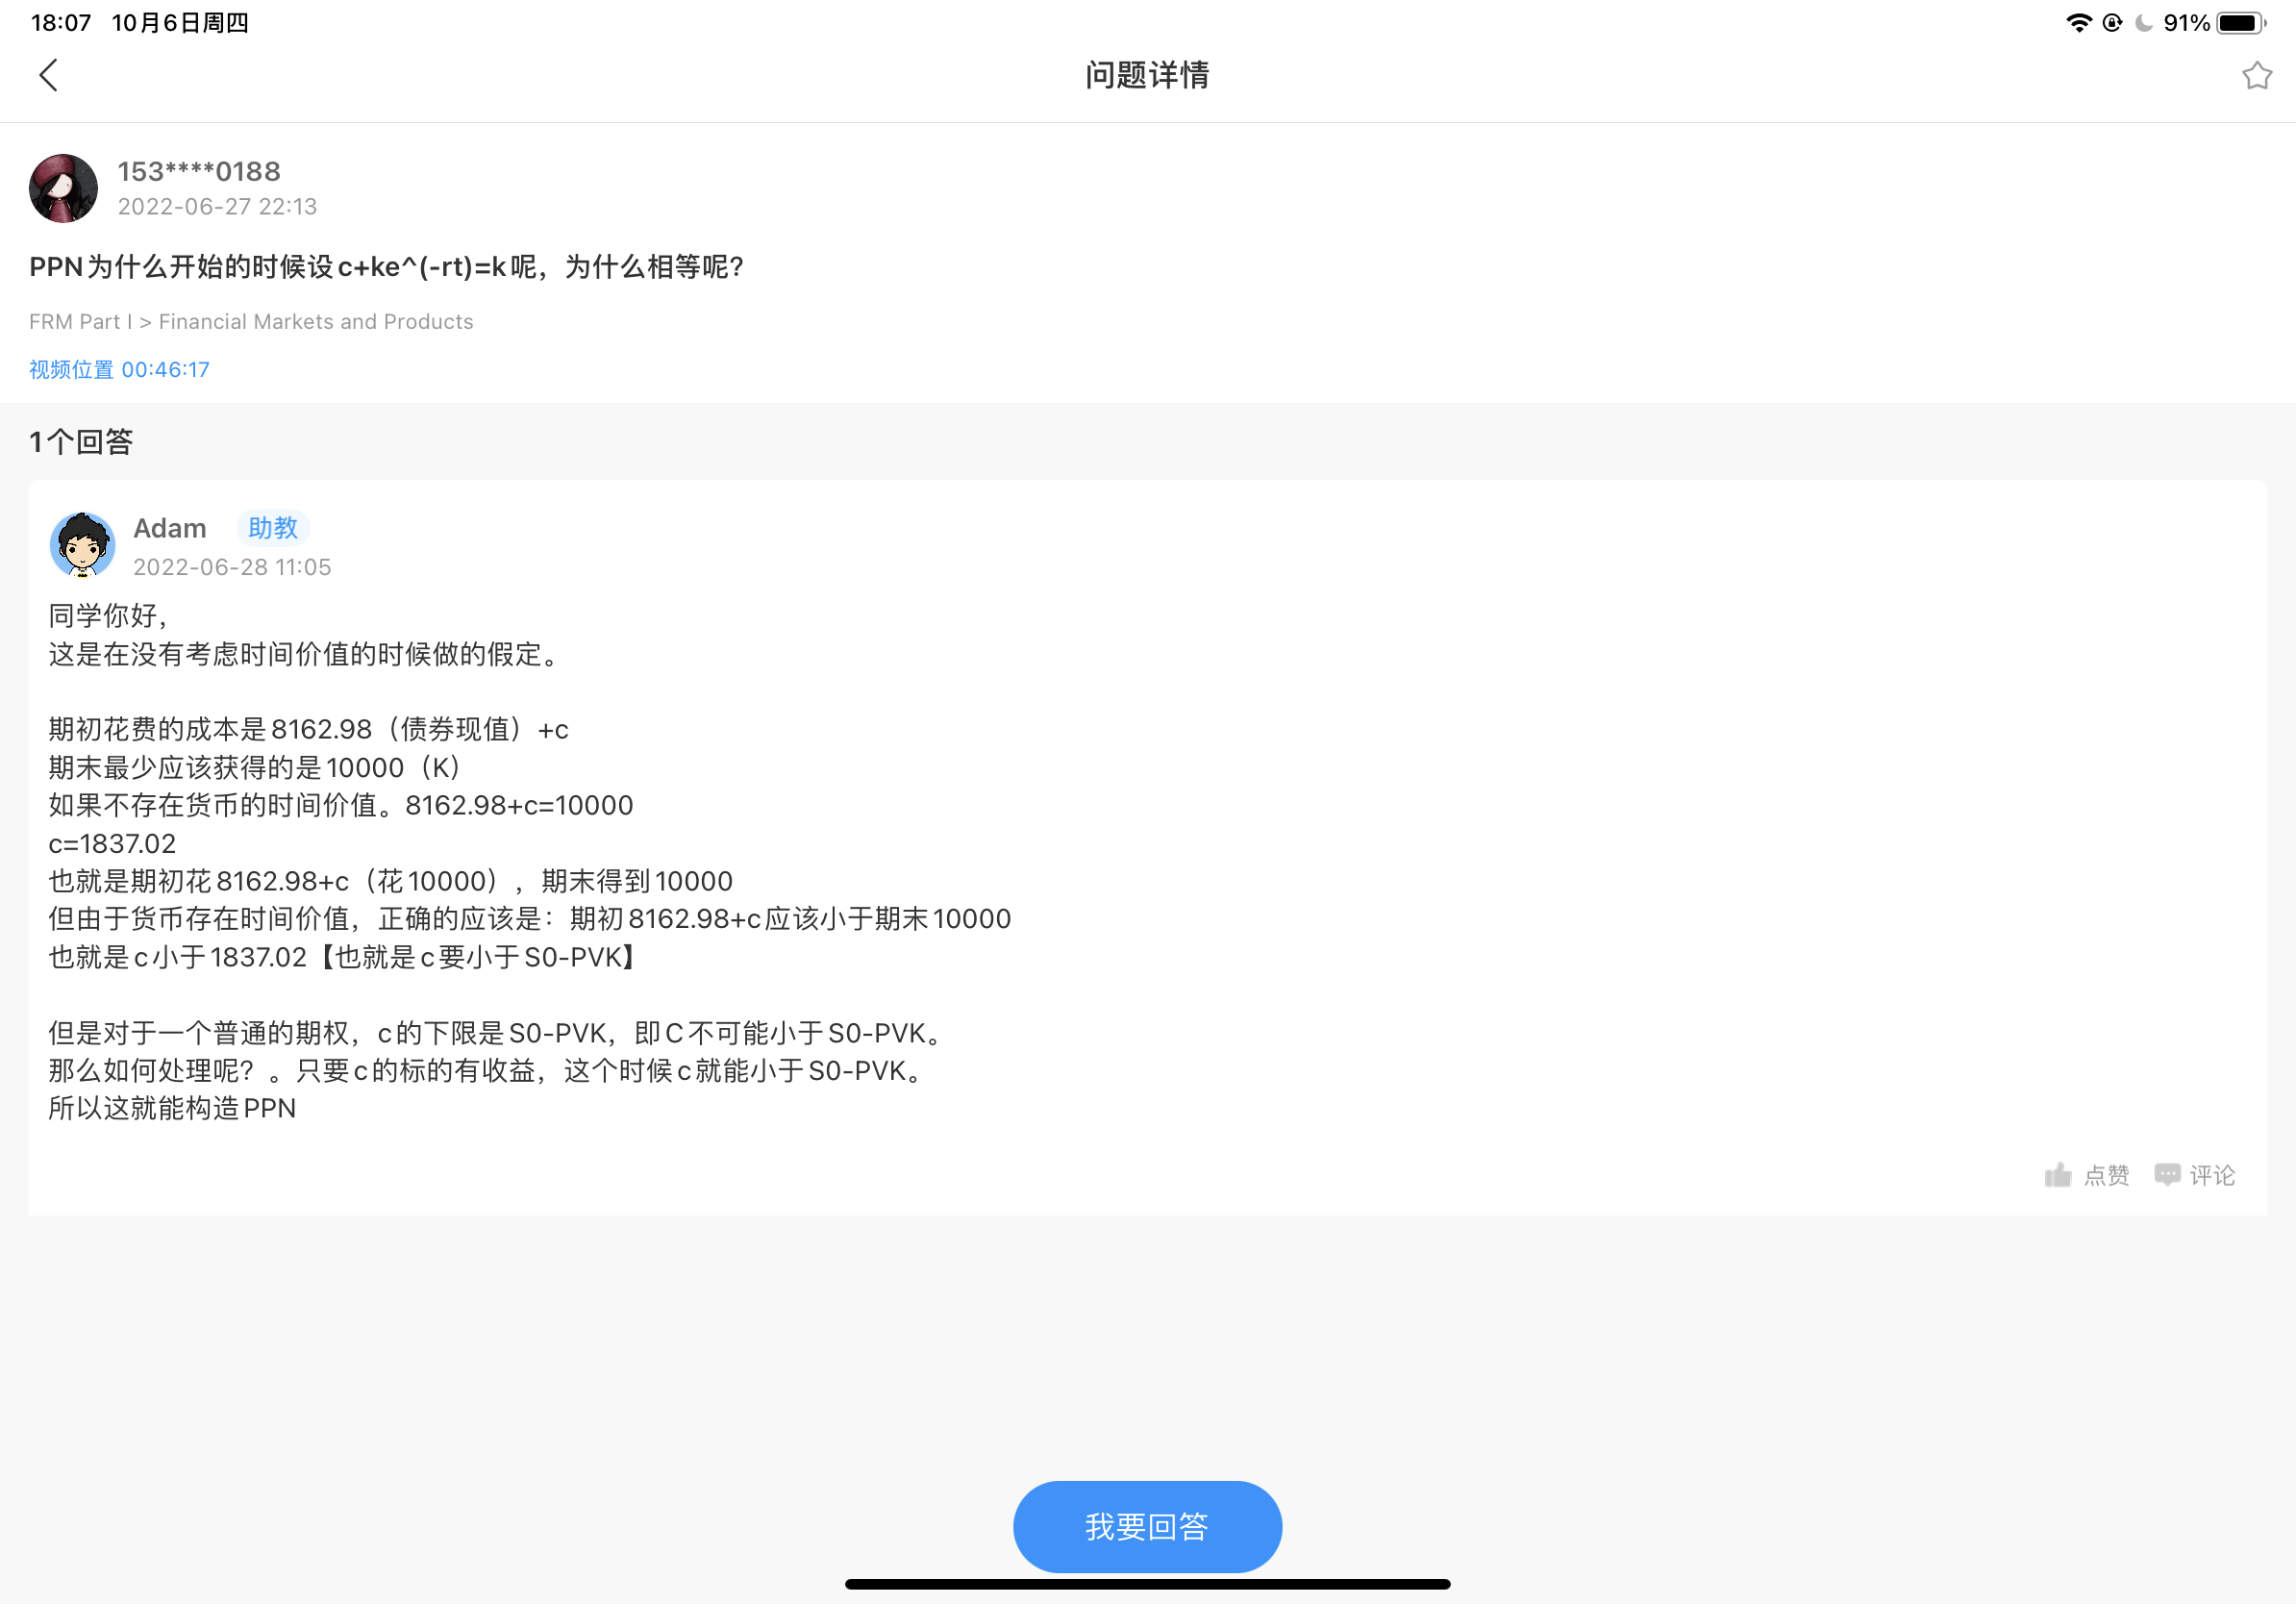Tap Adam's cartoon avatar
2296x1604 pixels.
click(x=82, y=545)
